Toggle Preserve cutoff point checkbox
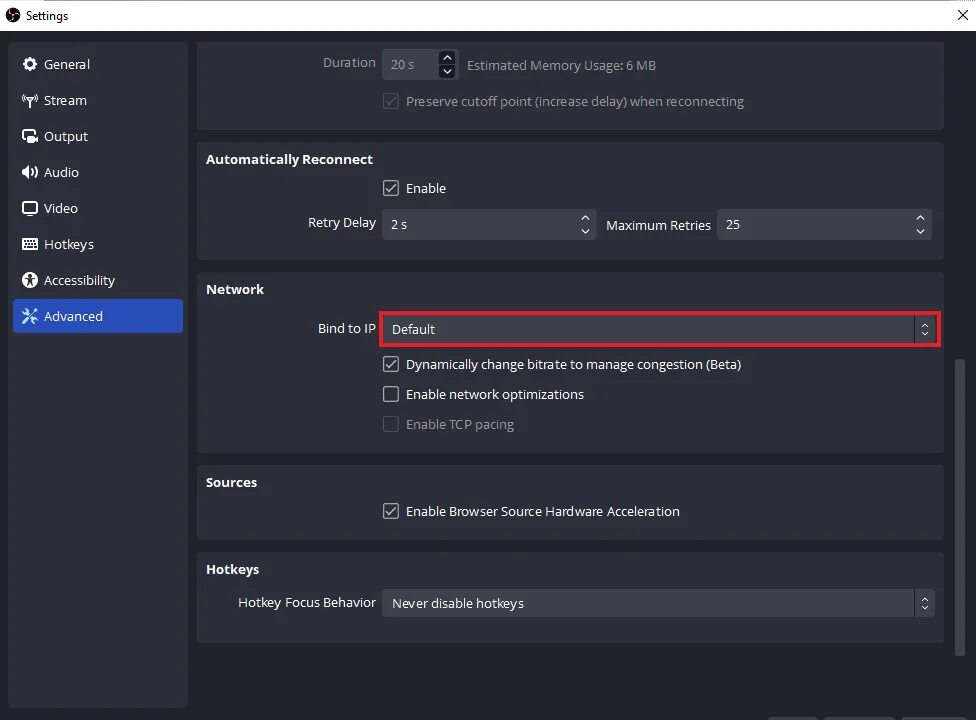Viewport: 976px width, 720px height. click(x=391, y=101)
